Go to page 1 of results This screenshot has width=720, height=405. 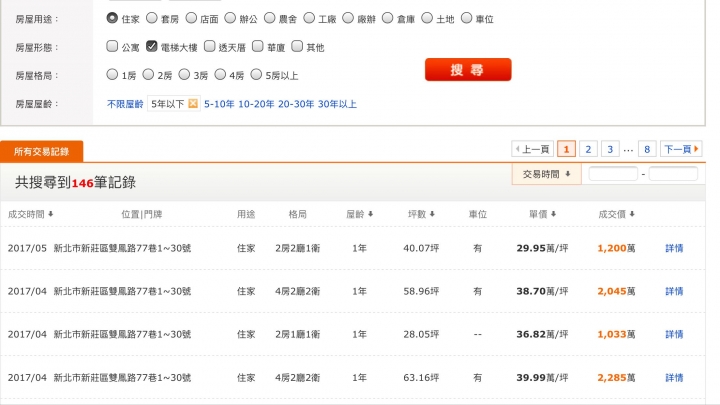point(566,149)
